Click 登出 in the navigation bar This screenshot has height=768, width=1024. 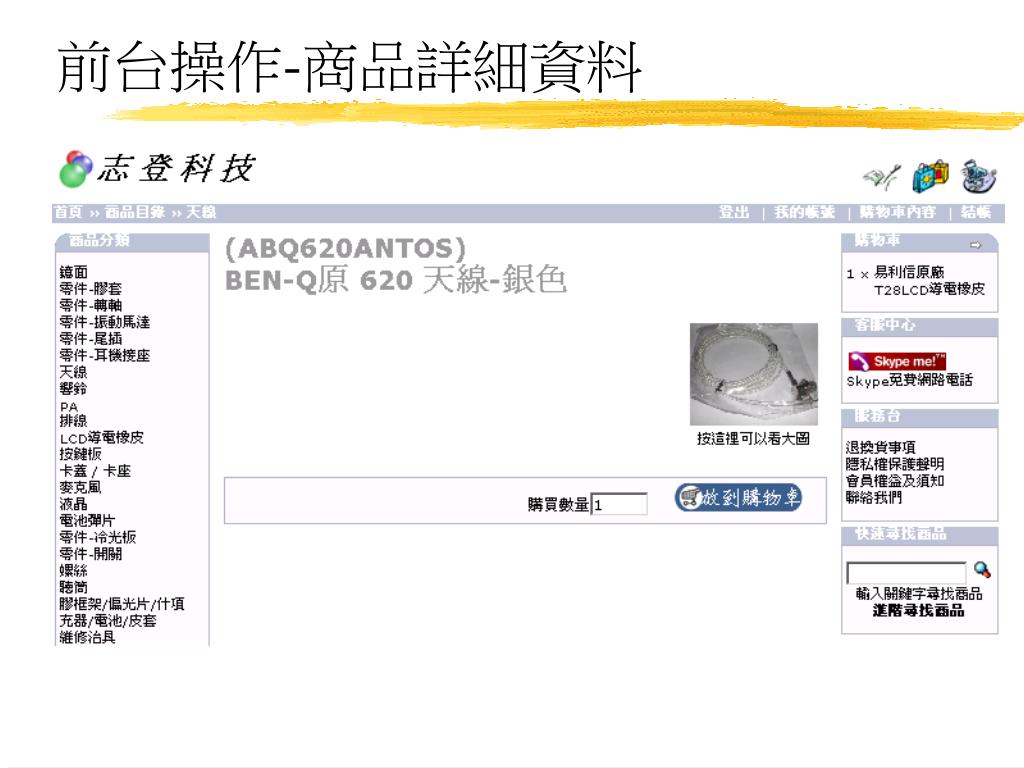[x=734, y=212]
